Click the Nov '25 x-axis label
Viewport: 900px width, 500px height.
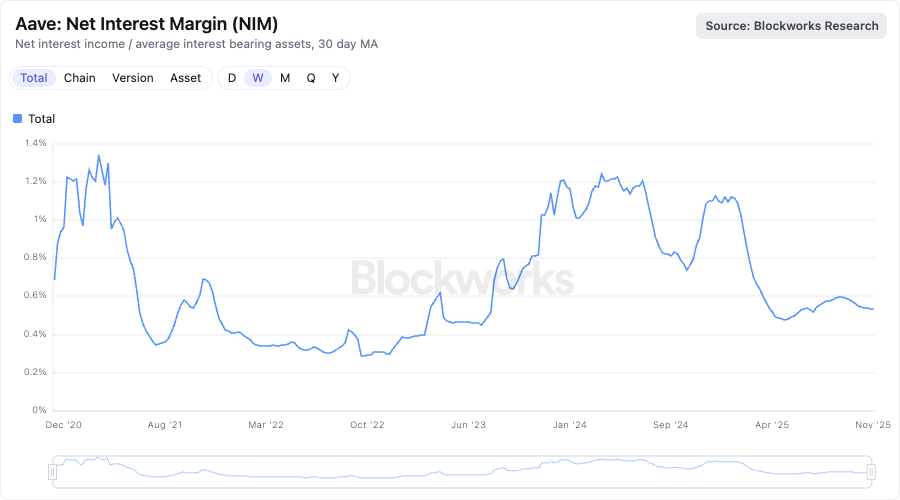[x=873, y=425]
